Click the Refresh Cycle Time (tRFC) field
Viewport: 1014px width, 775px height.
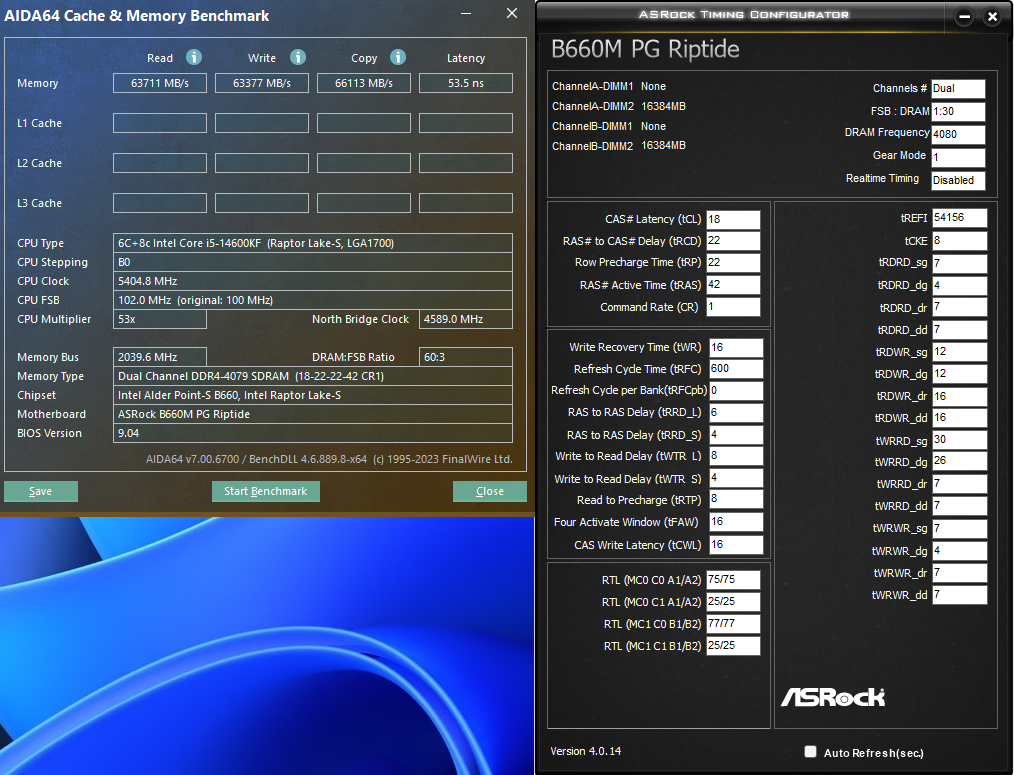[x=736, y=369]
